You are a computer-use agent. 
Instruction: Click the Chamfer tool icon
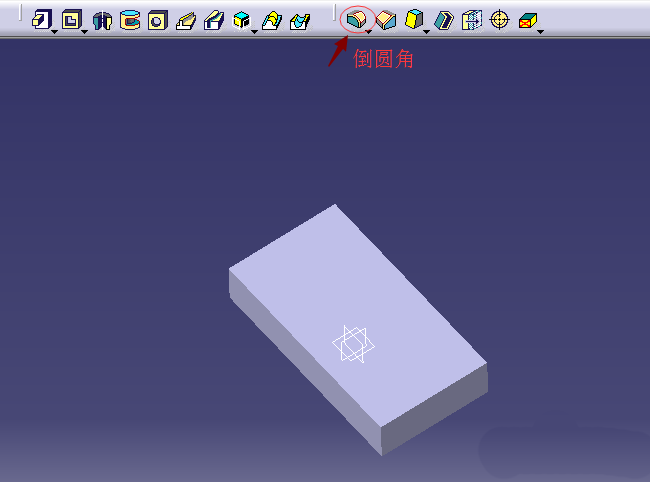(x=386, y=20)
